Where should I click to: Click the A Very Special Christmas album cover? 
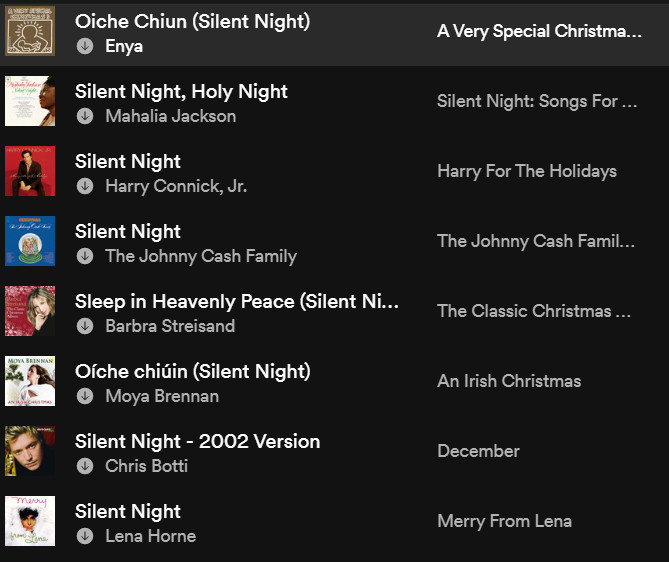pyautogui.click(x=30, y=31)
